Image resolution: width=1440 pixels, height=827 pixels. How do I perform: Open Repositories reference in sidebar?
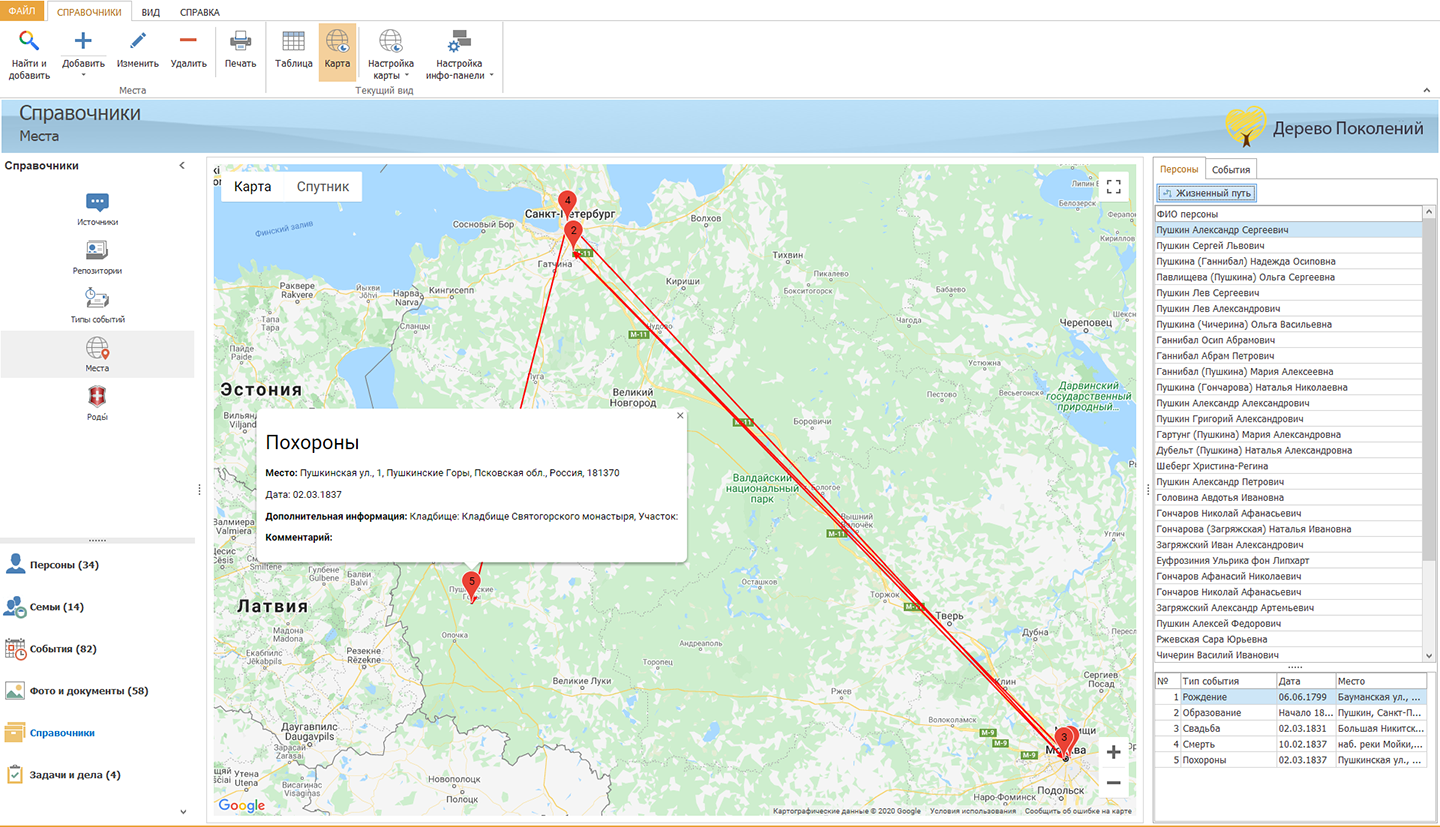(97, 258)
